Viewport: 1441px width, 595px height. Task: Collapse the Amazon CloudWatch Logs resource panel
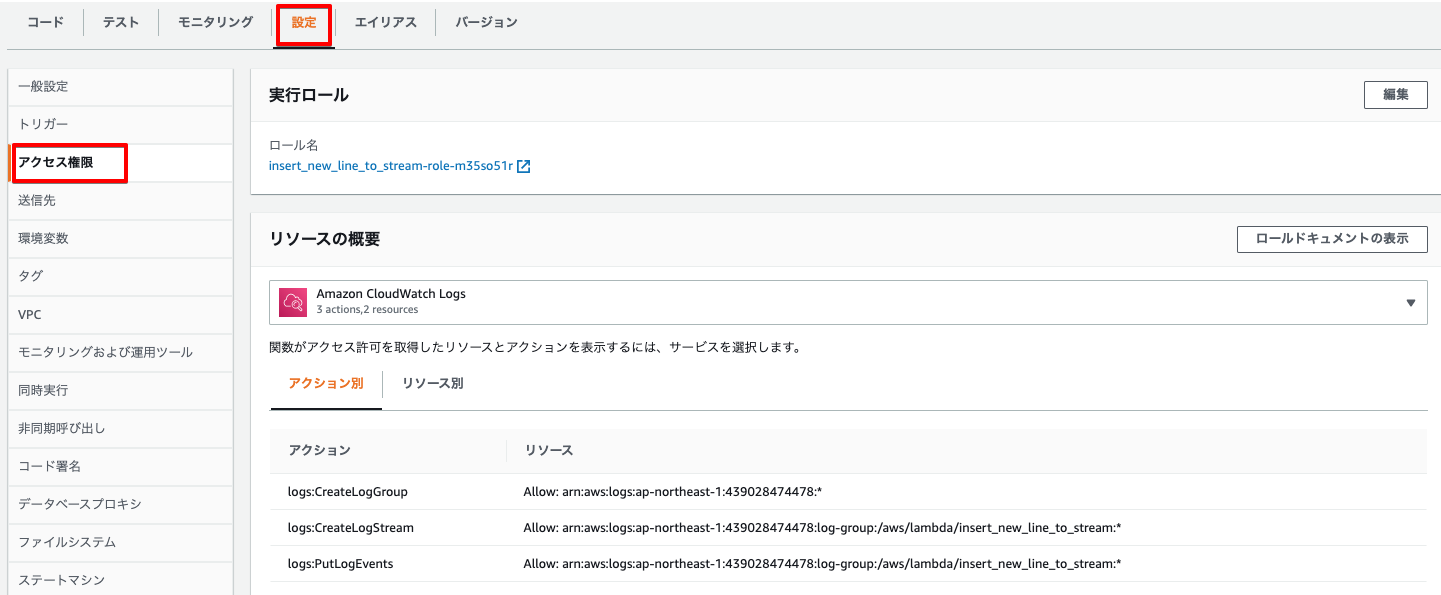(1411, 301)
